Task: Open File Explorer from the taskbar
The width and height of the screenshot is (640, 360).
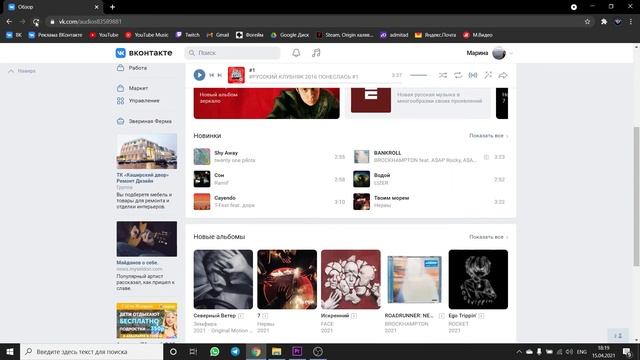Action: point(276,351)
